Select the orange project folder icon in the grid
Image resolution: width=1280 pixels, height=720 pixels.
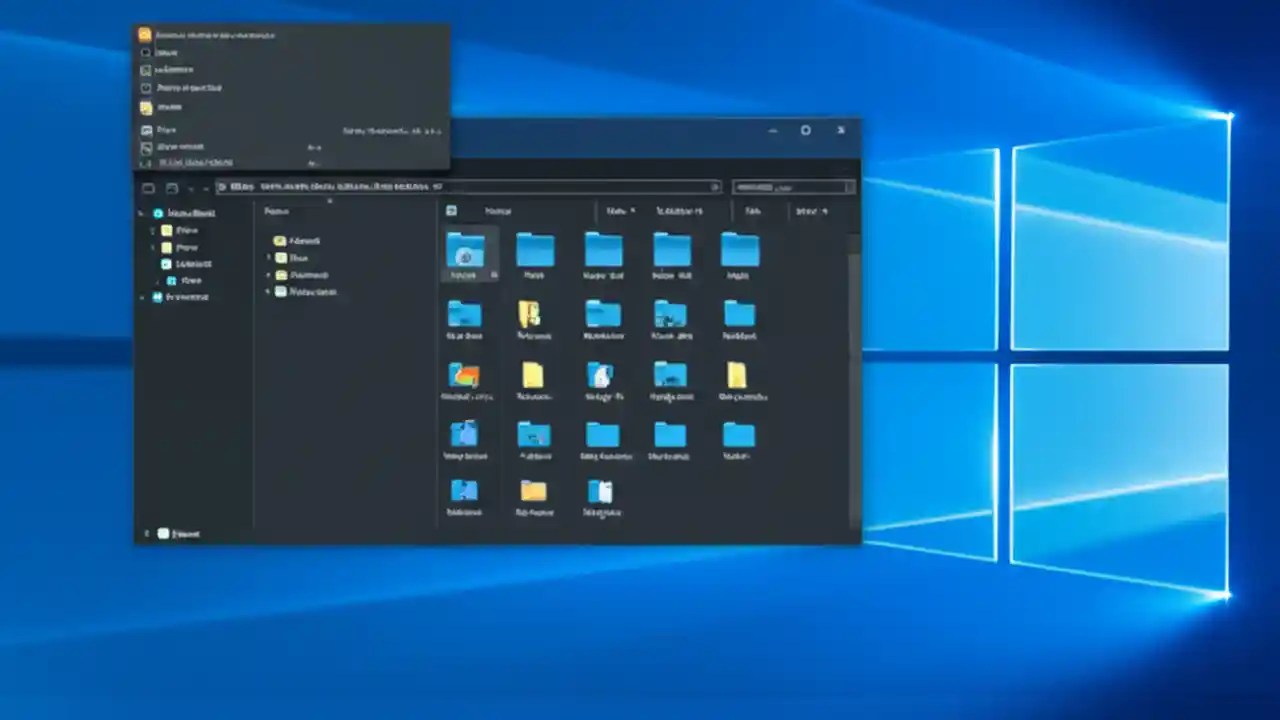coord(464,374)
